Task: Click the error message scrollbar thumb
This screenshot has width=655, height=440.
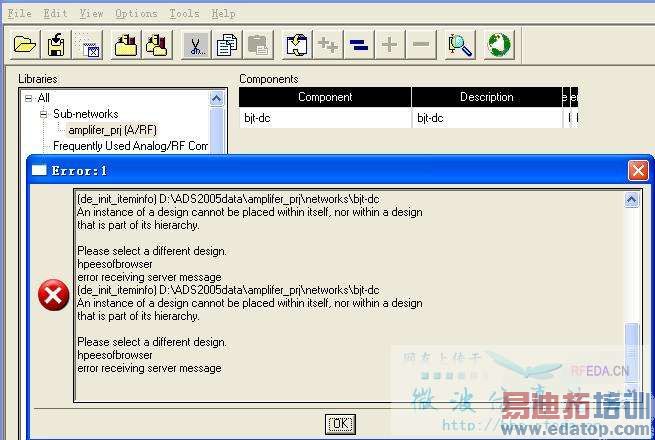Action: (x=631, y=357)
